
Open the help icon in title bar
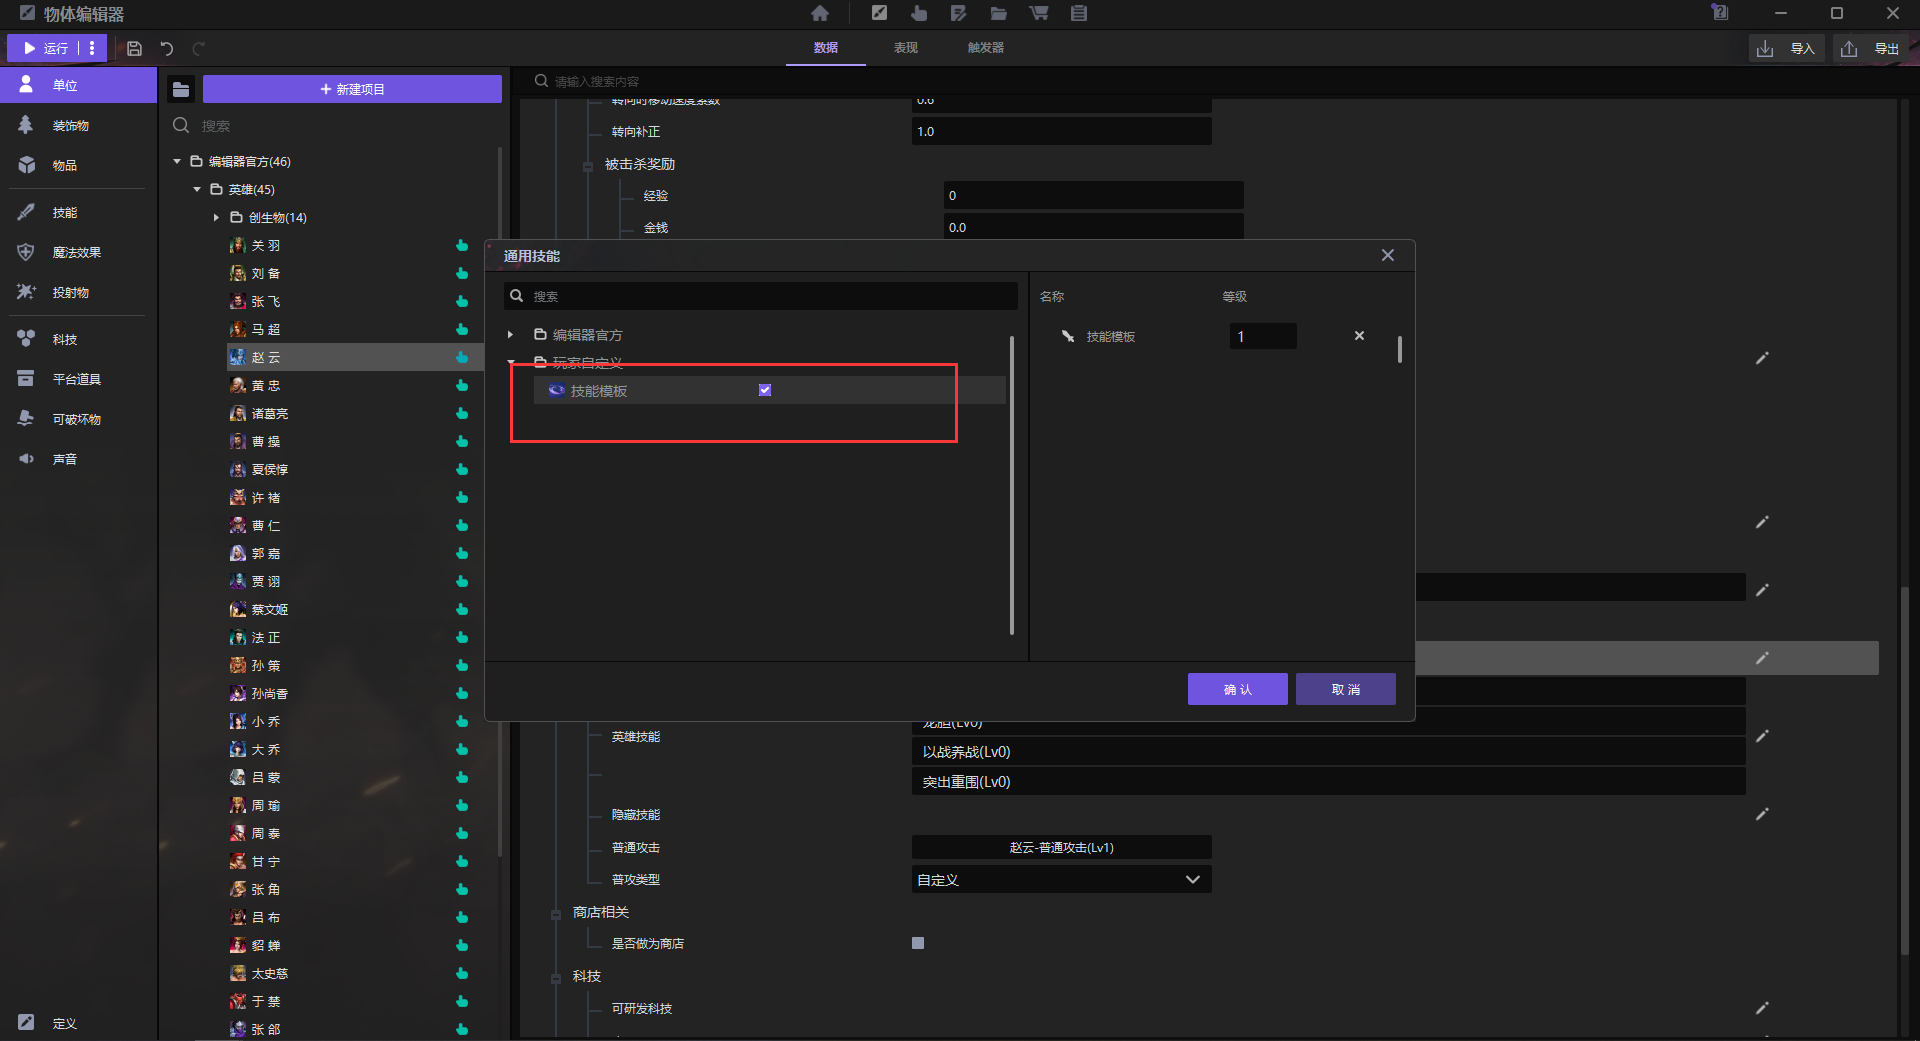pyautogui.click(x=1720, y=13)
